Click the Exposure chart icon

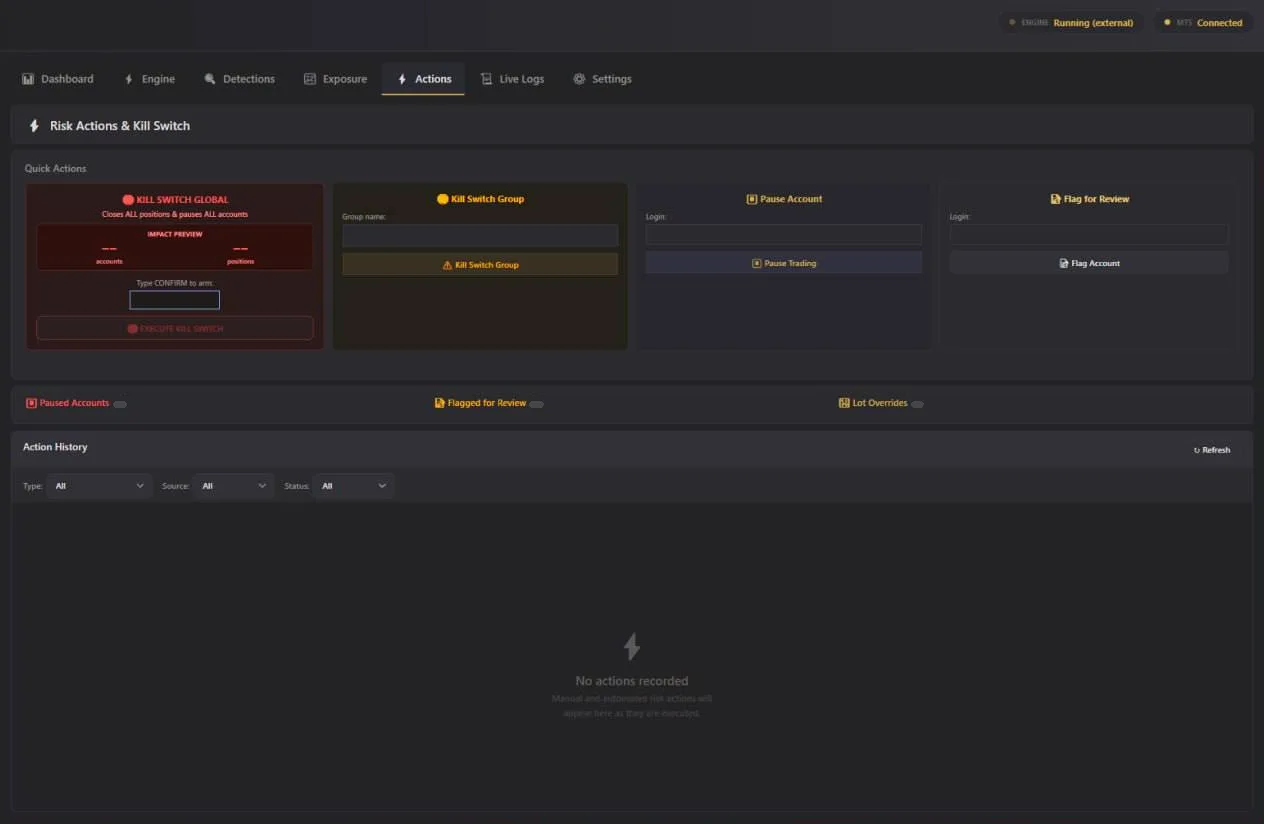click(310, 79)
